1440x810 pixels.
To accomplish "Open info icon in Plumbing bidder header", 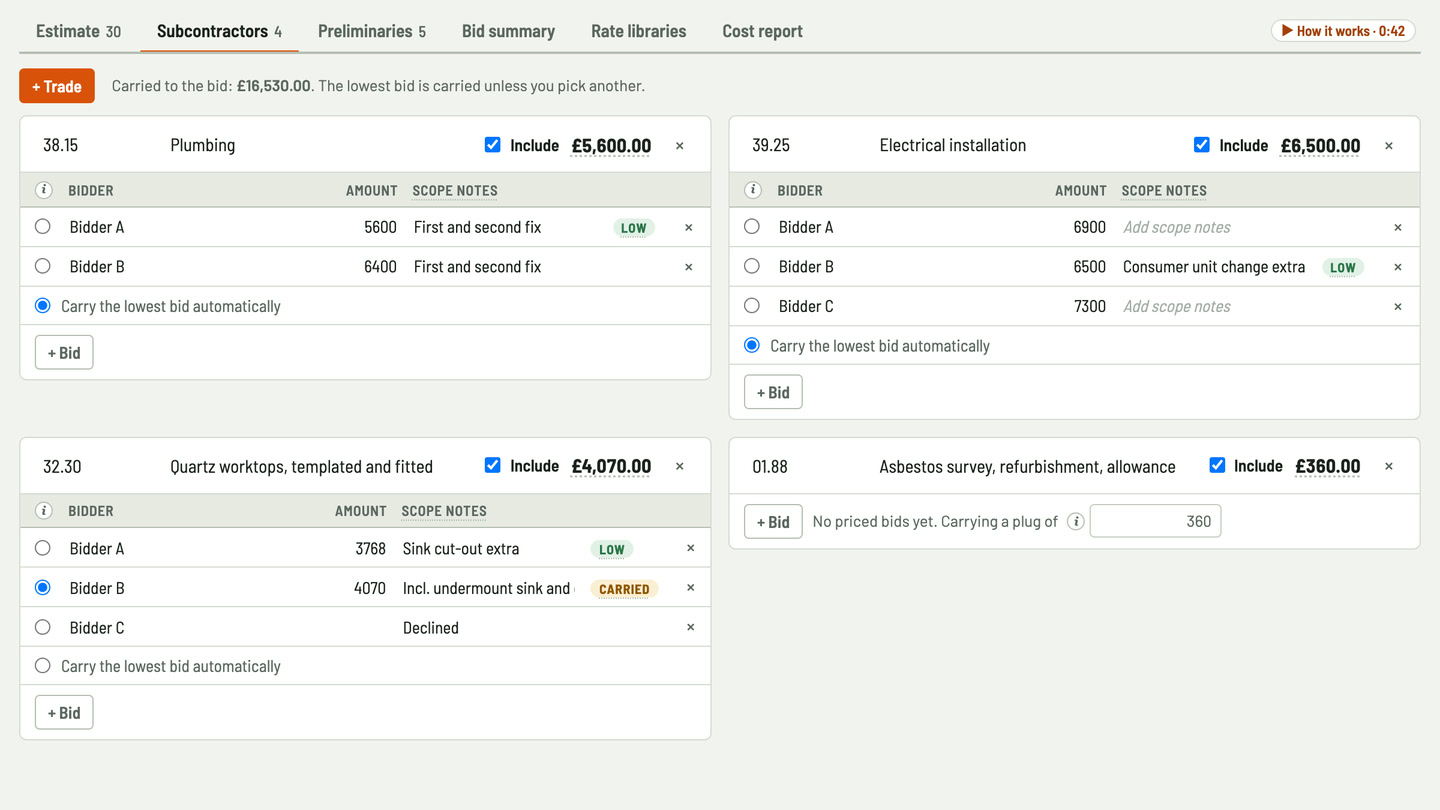I will [x=44, y=190].
